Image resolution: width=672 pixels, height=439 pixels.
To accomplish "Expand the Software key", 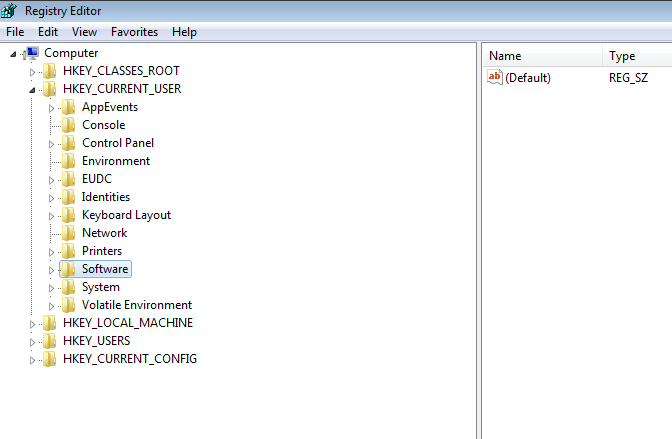I will [x=52, y=269].
